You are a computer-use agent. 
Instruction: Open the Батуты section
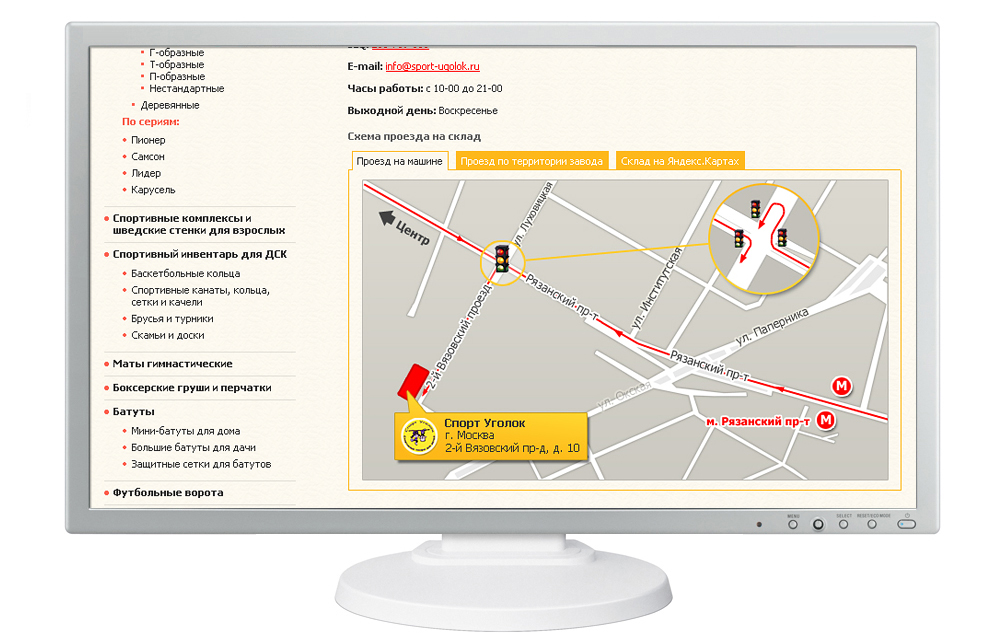point(133,412)
